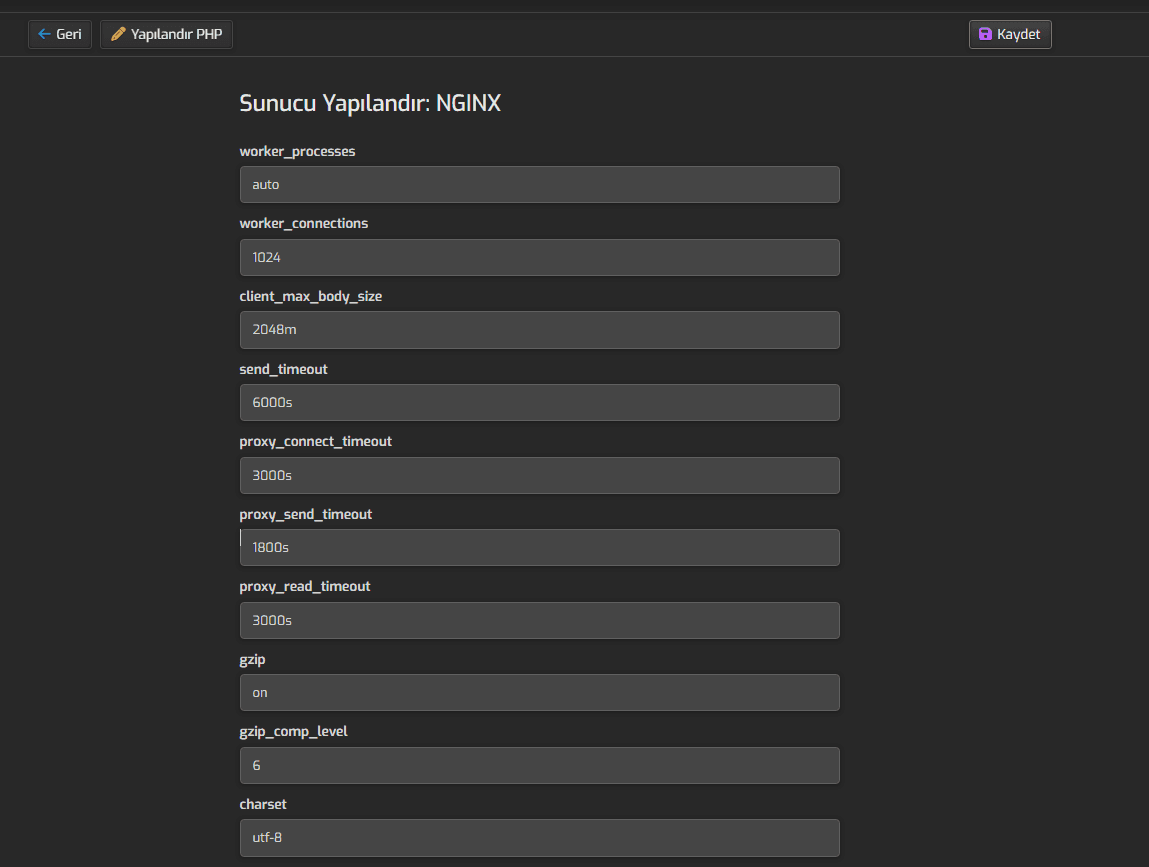Click the worker_connections field showing 1024
Image resolution: width=1149 pixels, height=867 pixels.
539,257
